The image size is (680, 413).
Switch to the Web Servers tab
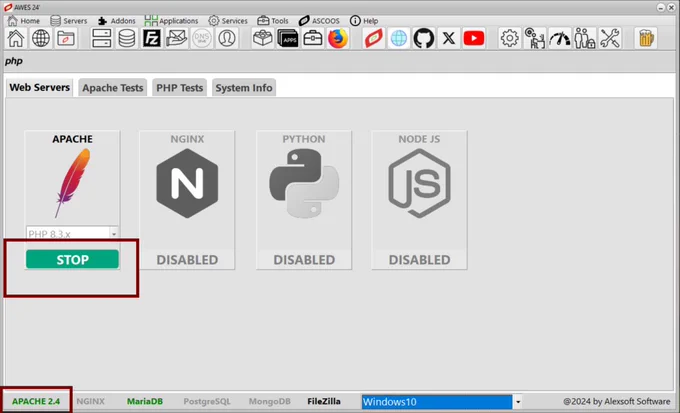39,87
